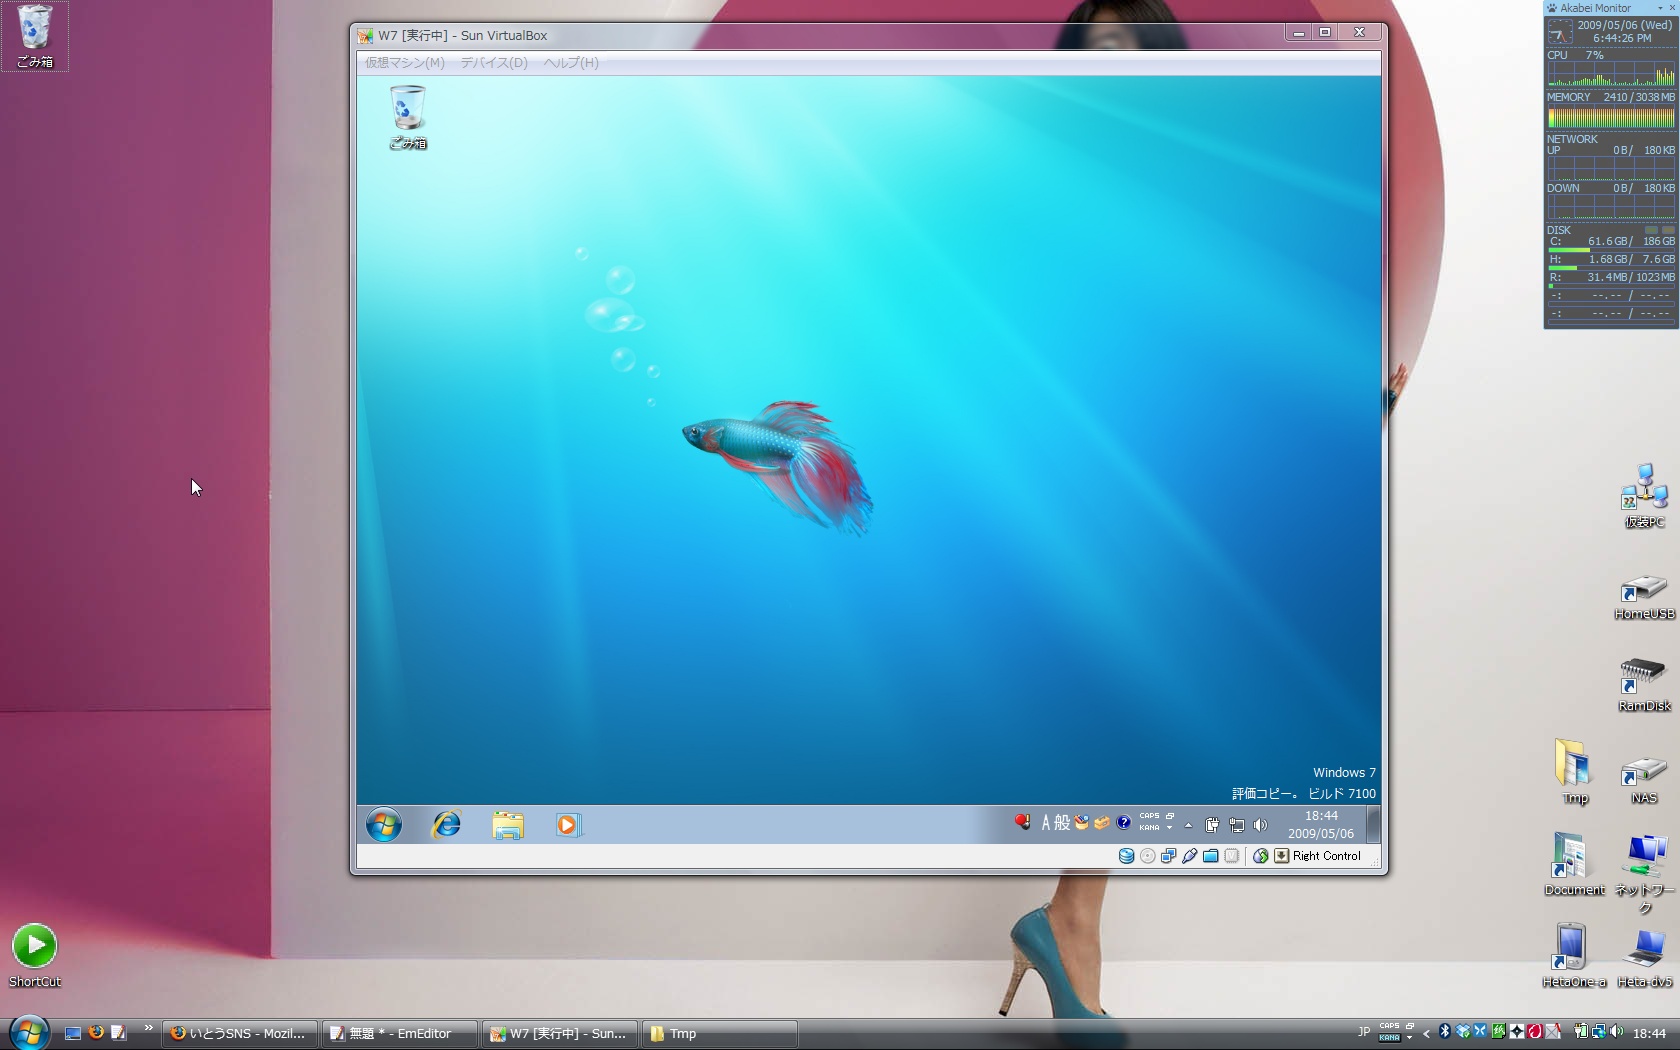Toggle the KANA indicator in the guest language bar

(1149, 828)
